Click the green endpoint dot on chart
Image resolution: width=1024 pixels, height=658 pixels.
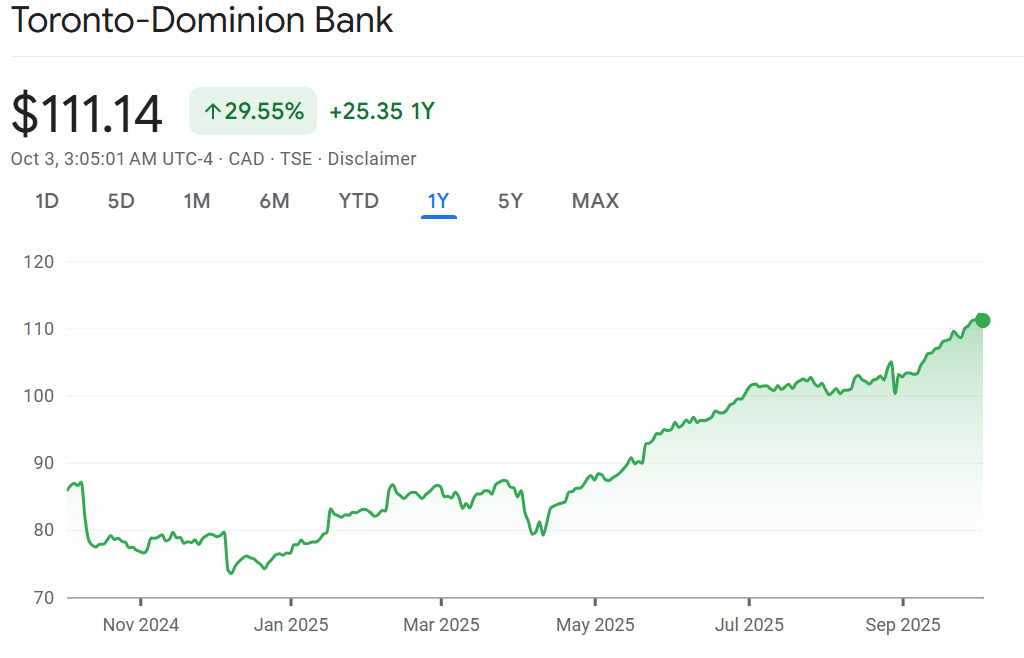click(x=982, y=320)
